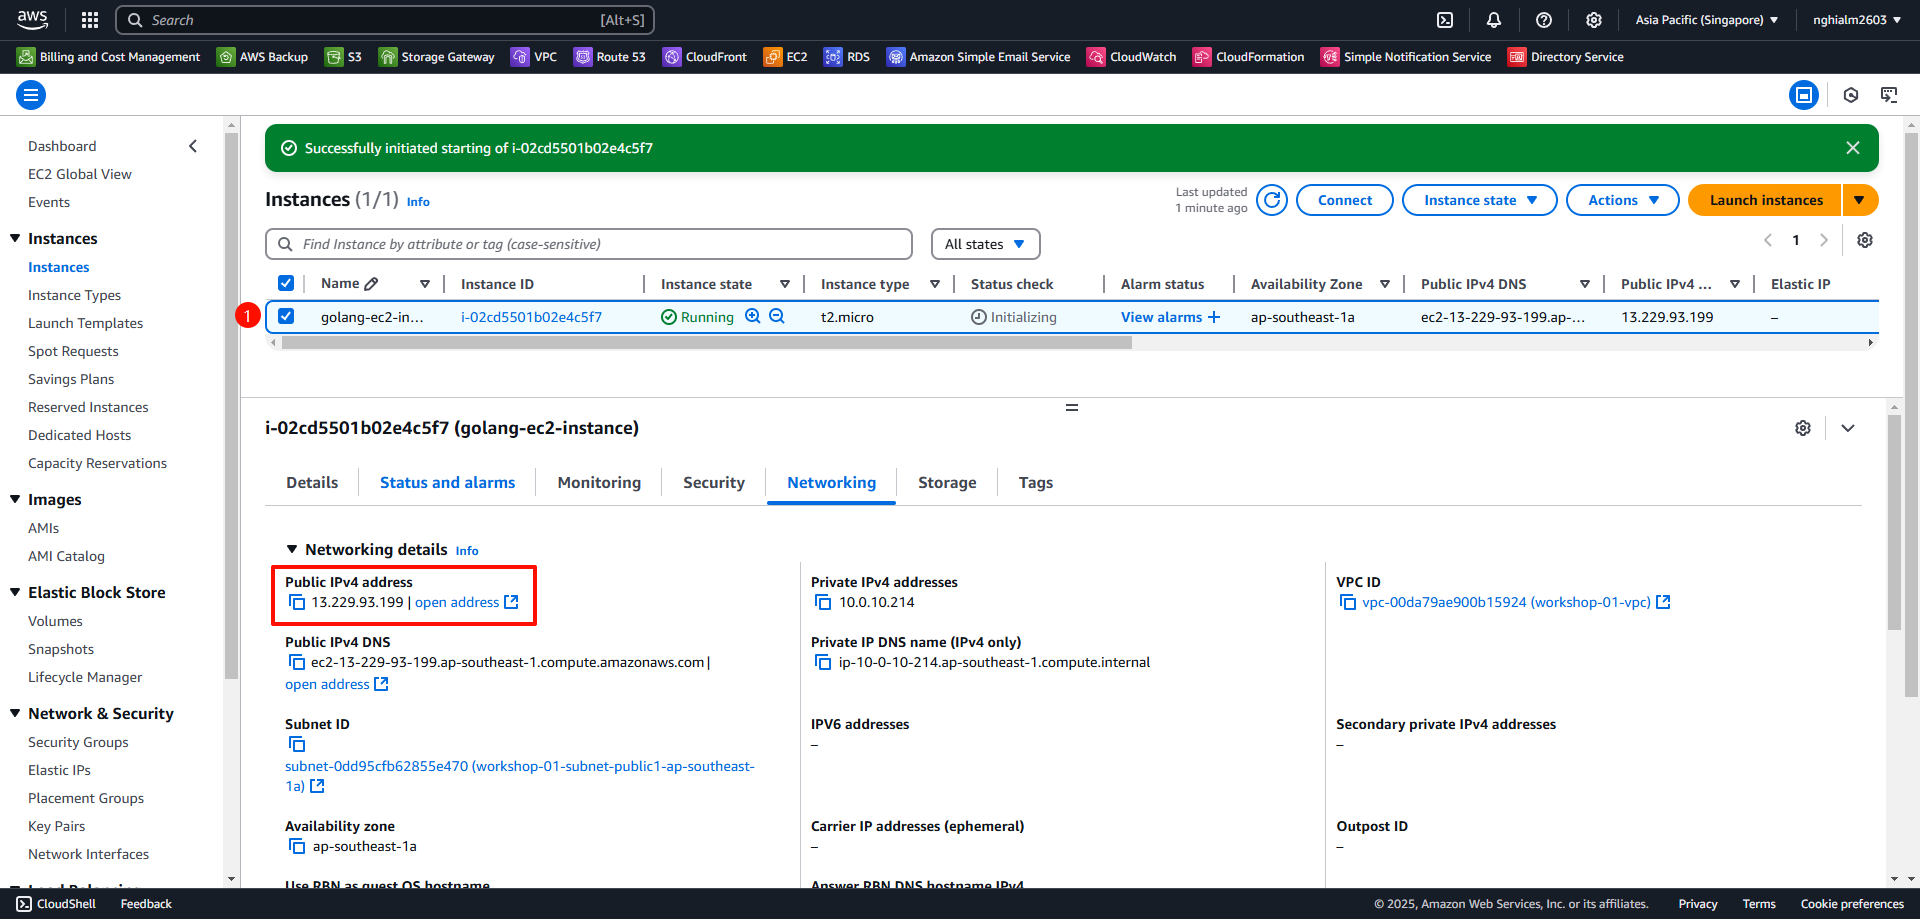Collapse the Network & Security sidebar group
Screen dimensions: 1920x919
[x=15, y=713]
